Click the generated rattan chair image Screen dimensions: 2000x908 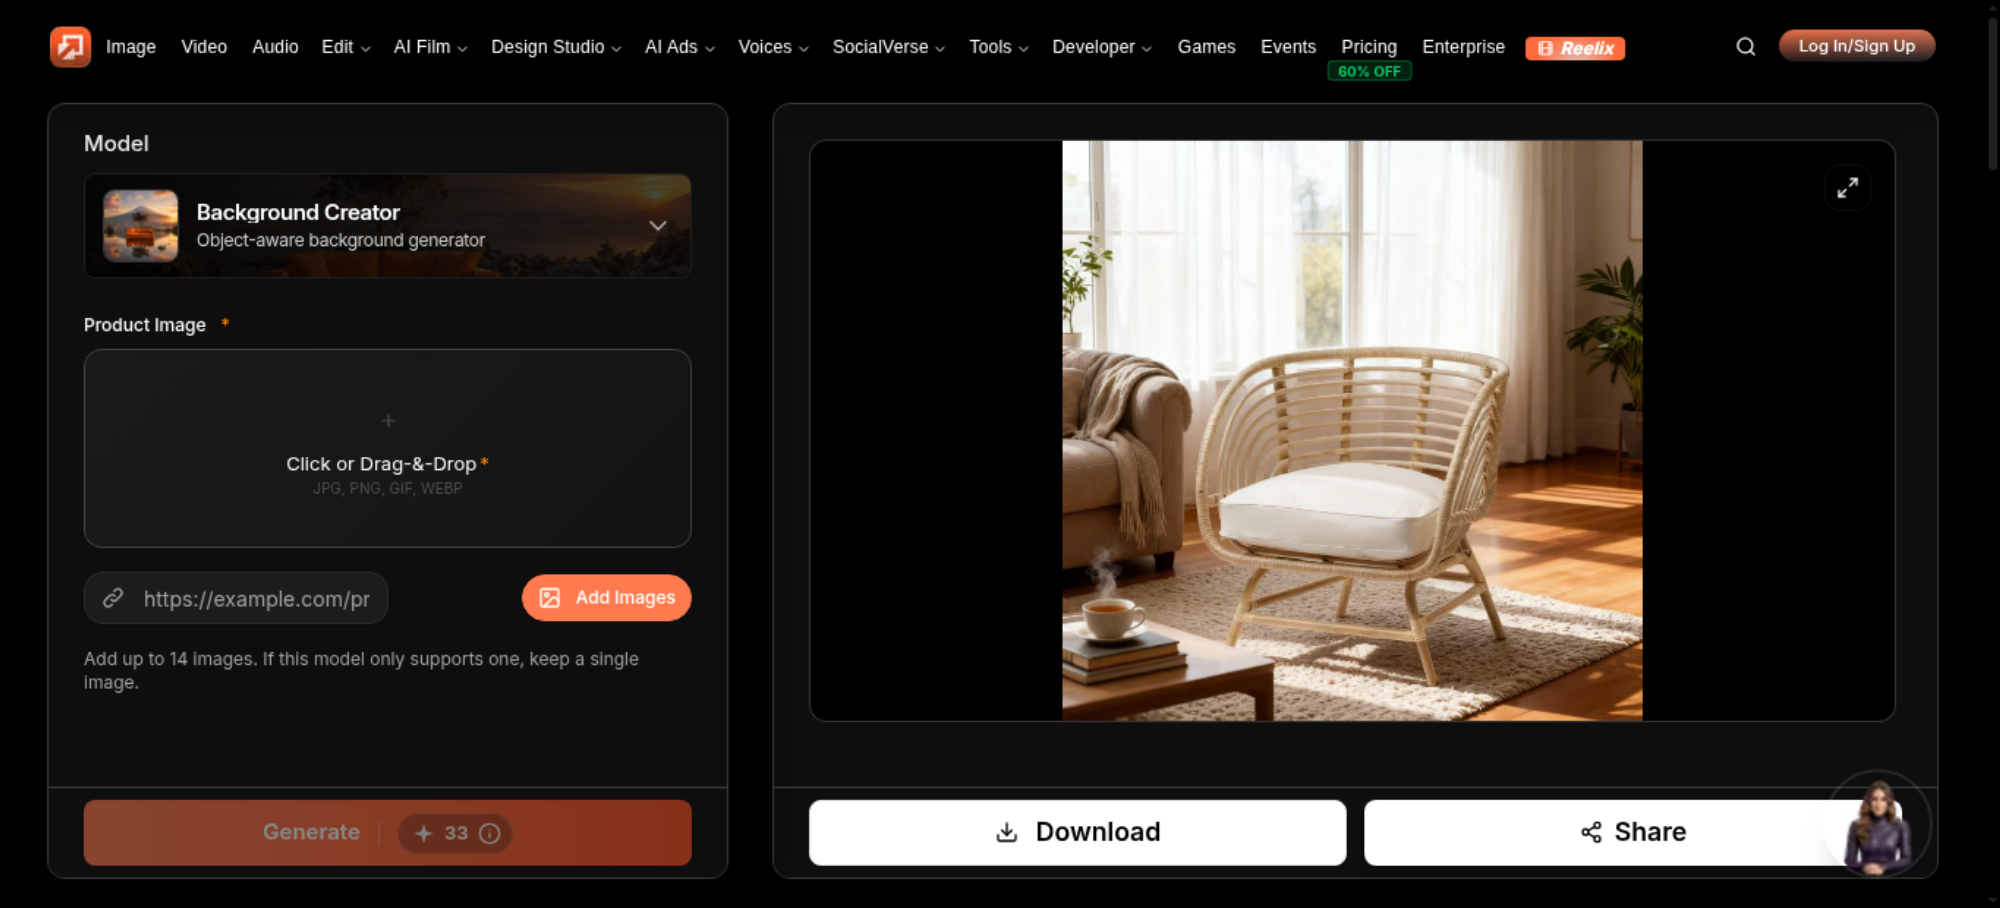pyautogui.click(x=1352, y=431)
